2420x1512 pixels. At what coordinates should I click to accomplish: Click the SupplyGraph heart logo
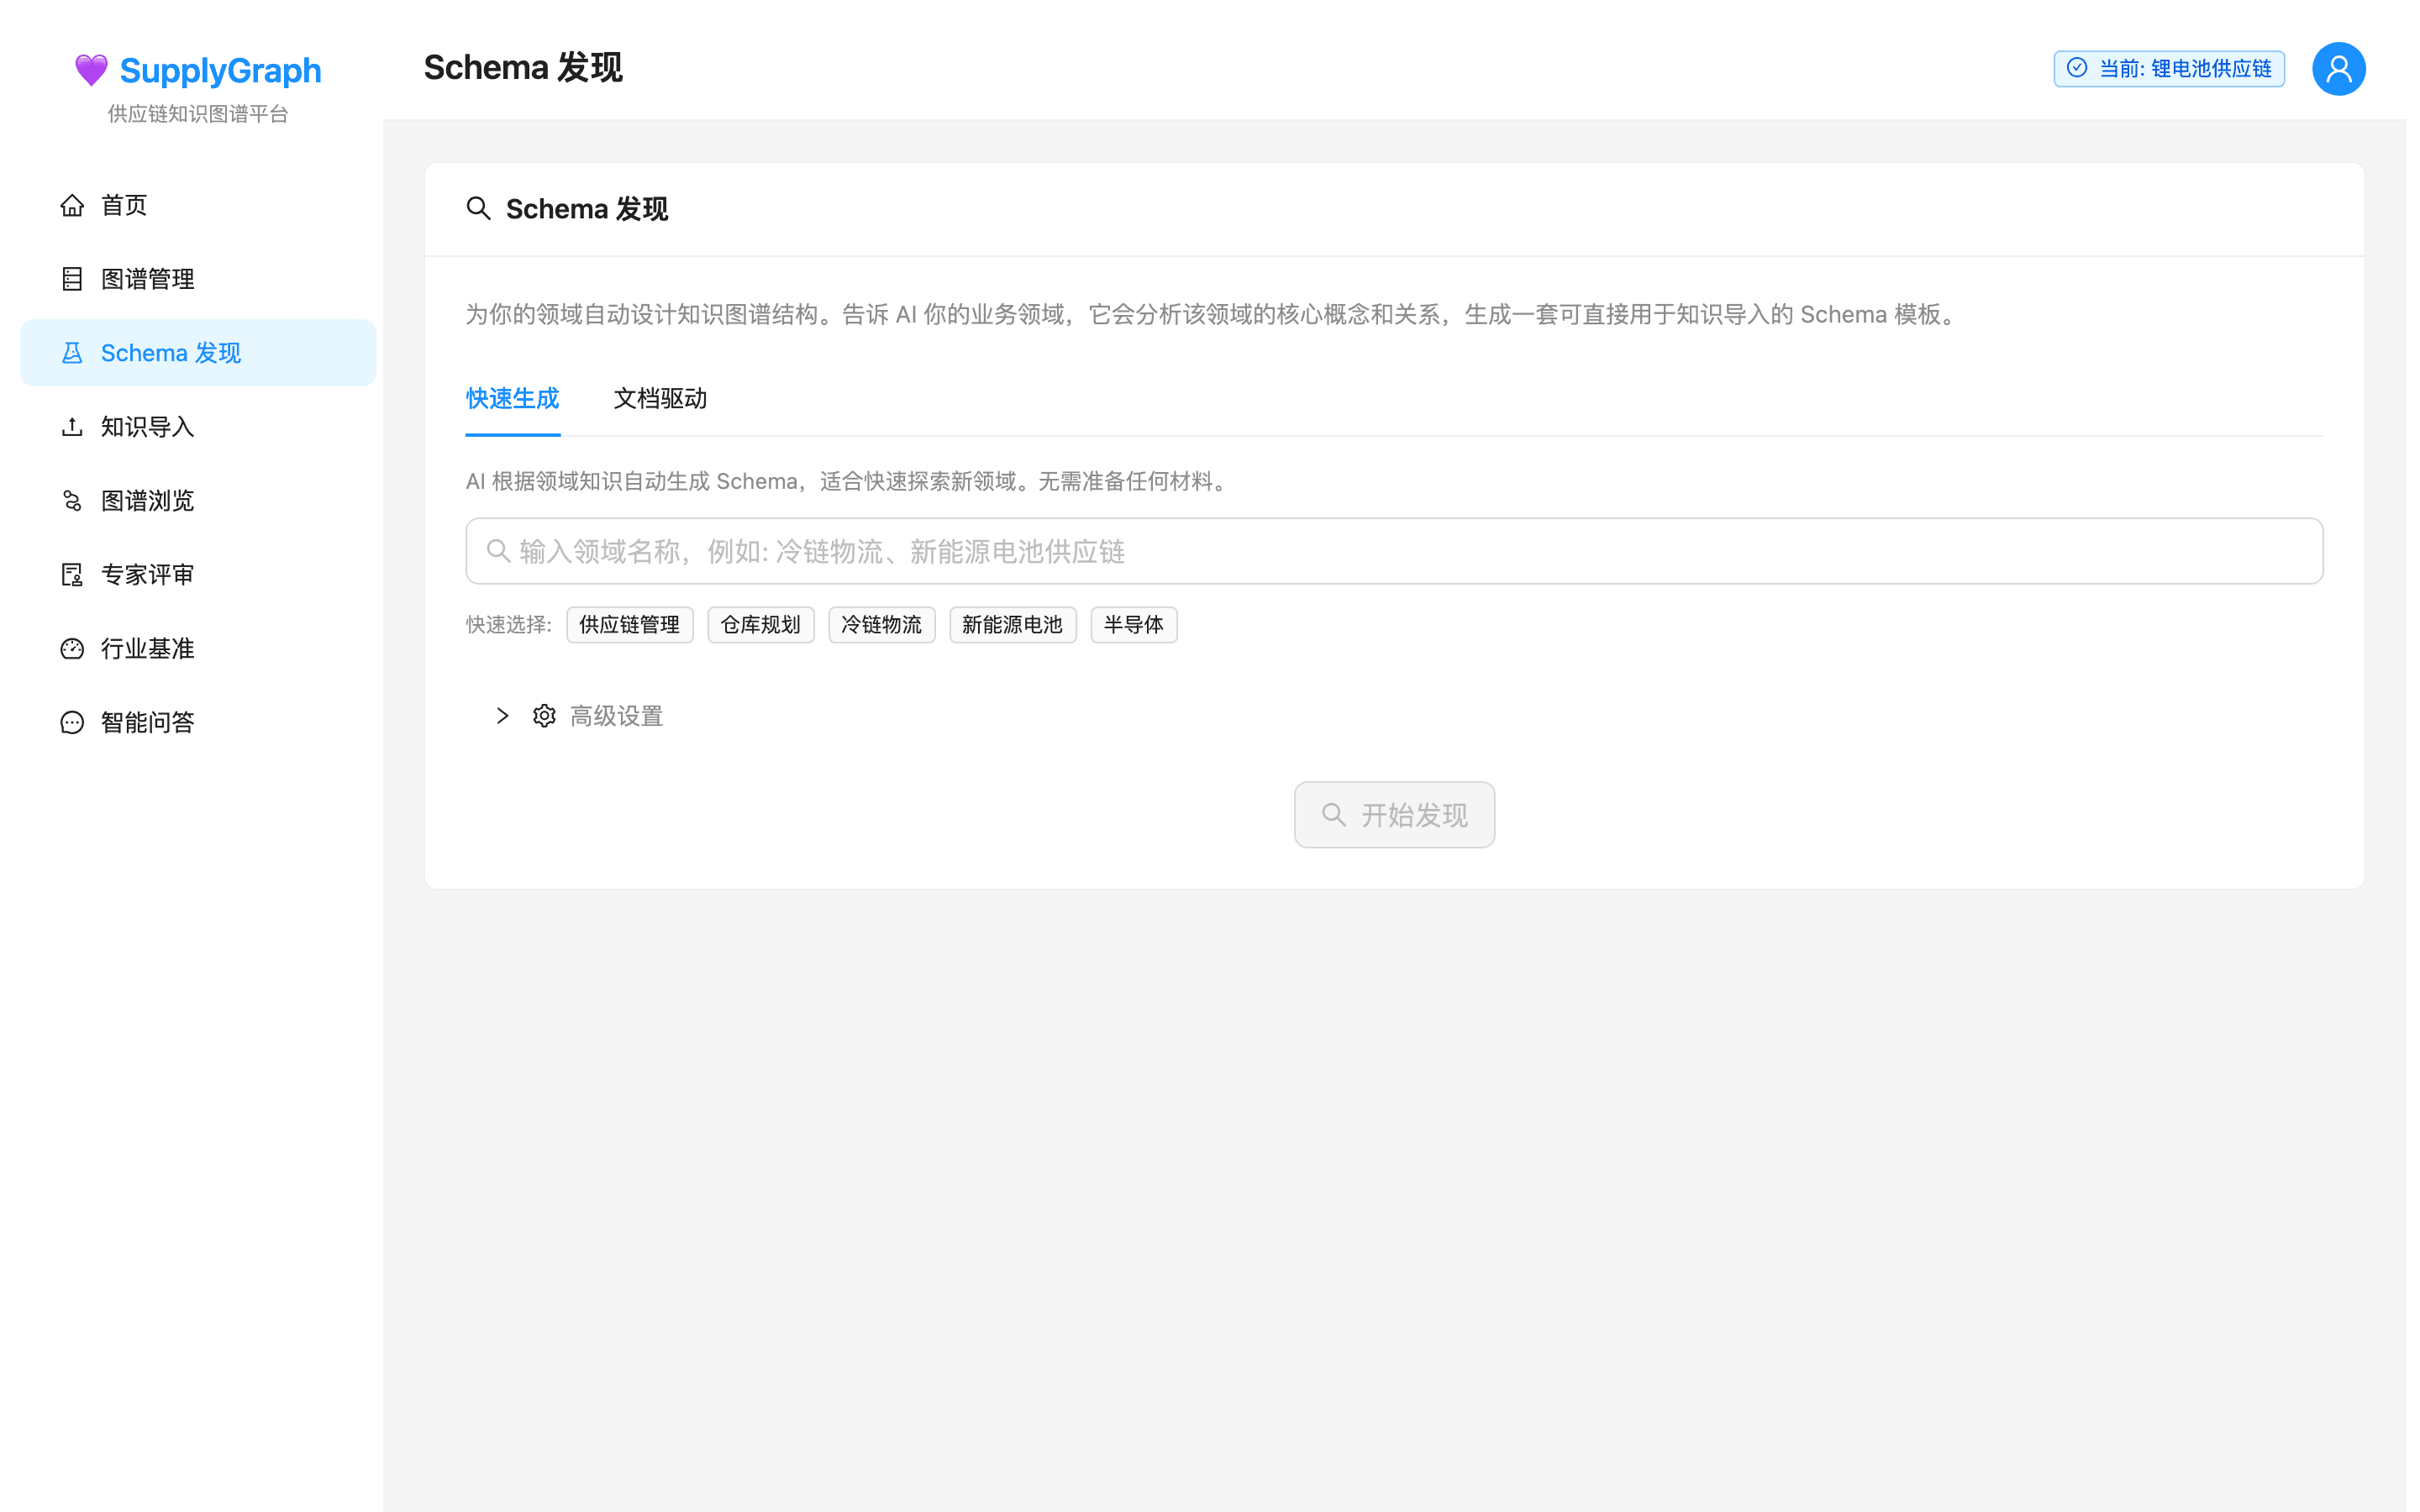tap(90, 69)
